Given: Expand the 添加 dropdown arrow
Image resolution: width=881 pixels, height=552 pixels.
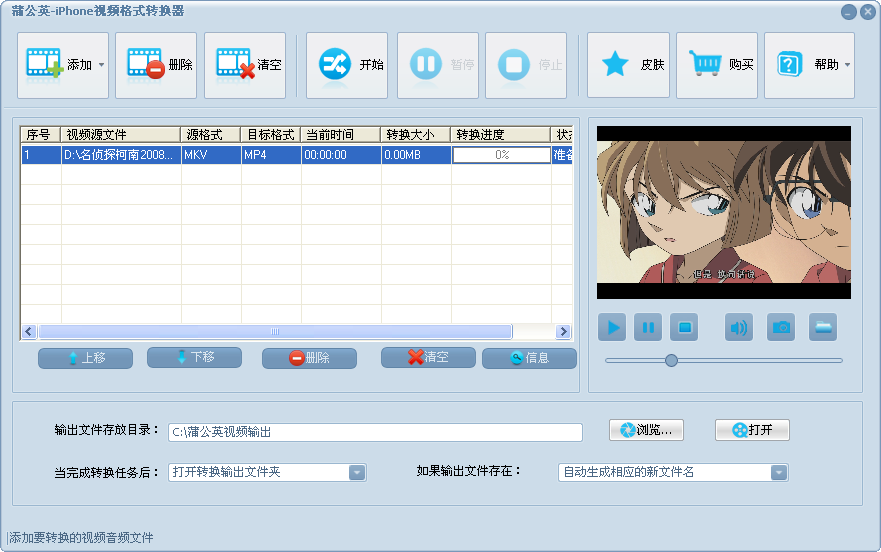Looking at the screenshot, I should coord(102,65).
